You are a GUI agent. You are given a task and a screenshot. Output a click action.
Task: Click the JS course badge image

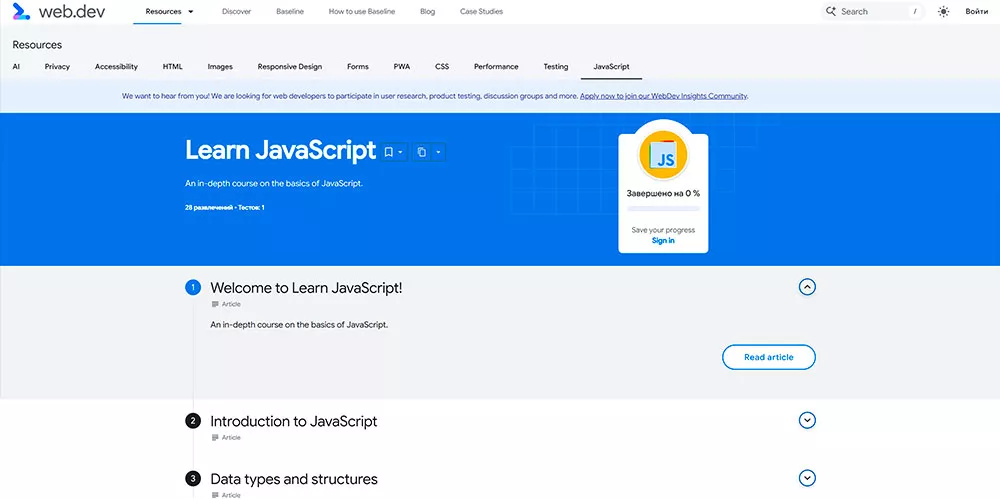(663, 155)
